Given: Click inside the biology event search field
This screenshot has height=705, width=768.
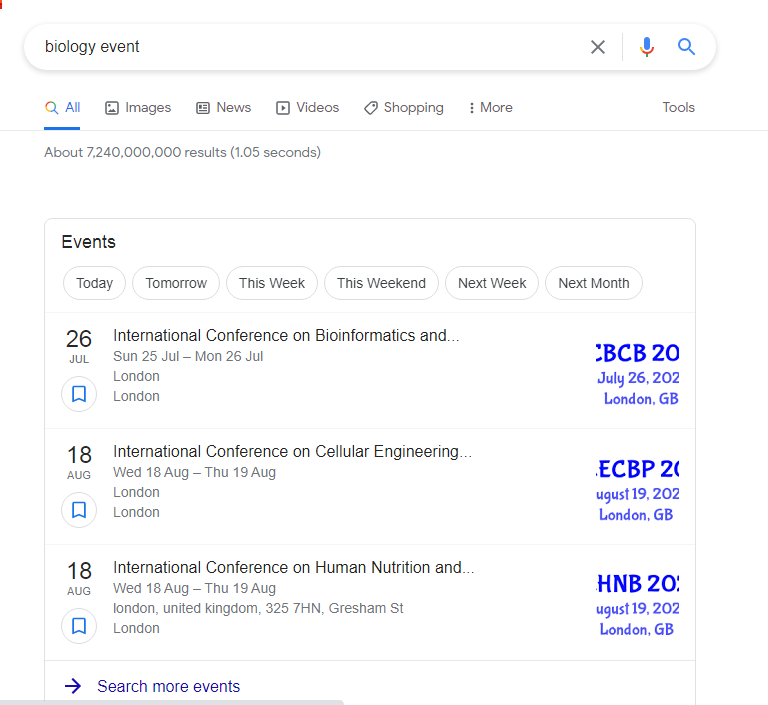Looking at the screenshot, I should [x=313, y=47].
